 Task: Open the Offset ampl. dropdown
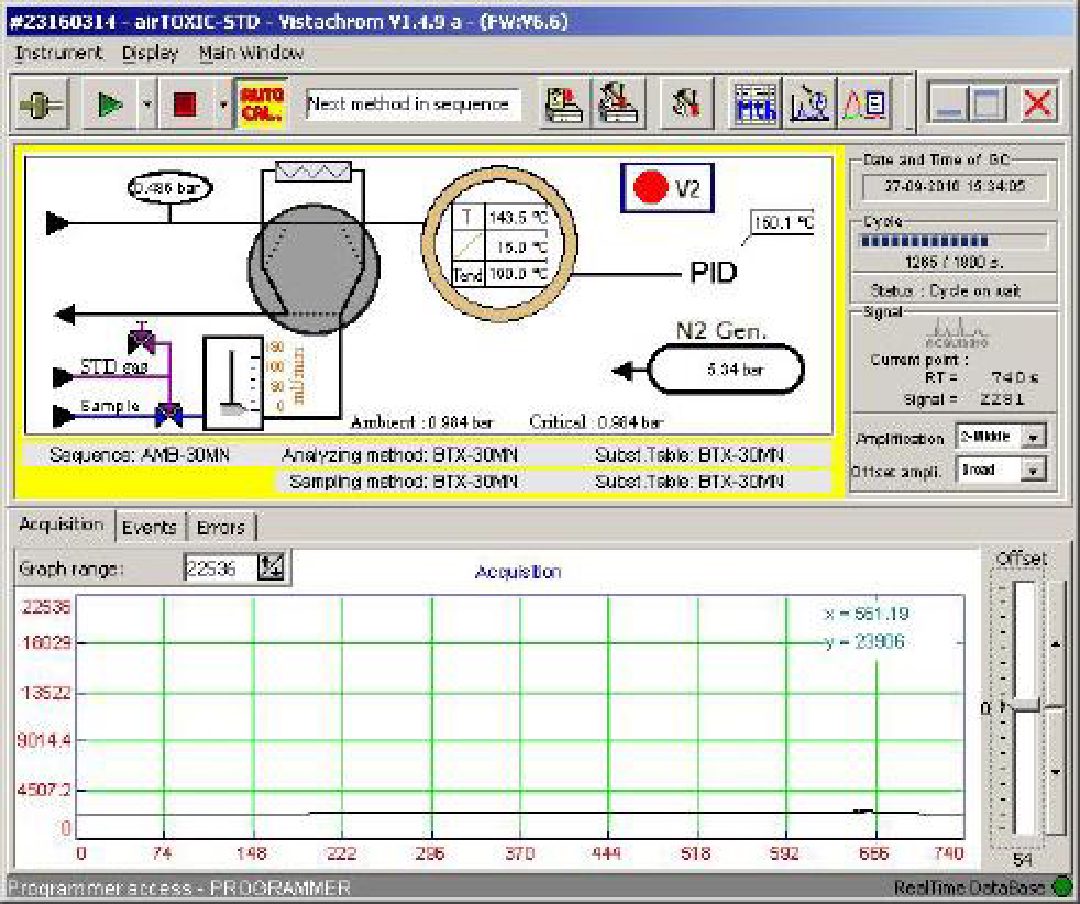click(x=1034, y=469)
